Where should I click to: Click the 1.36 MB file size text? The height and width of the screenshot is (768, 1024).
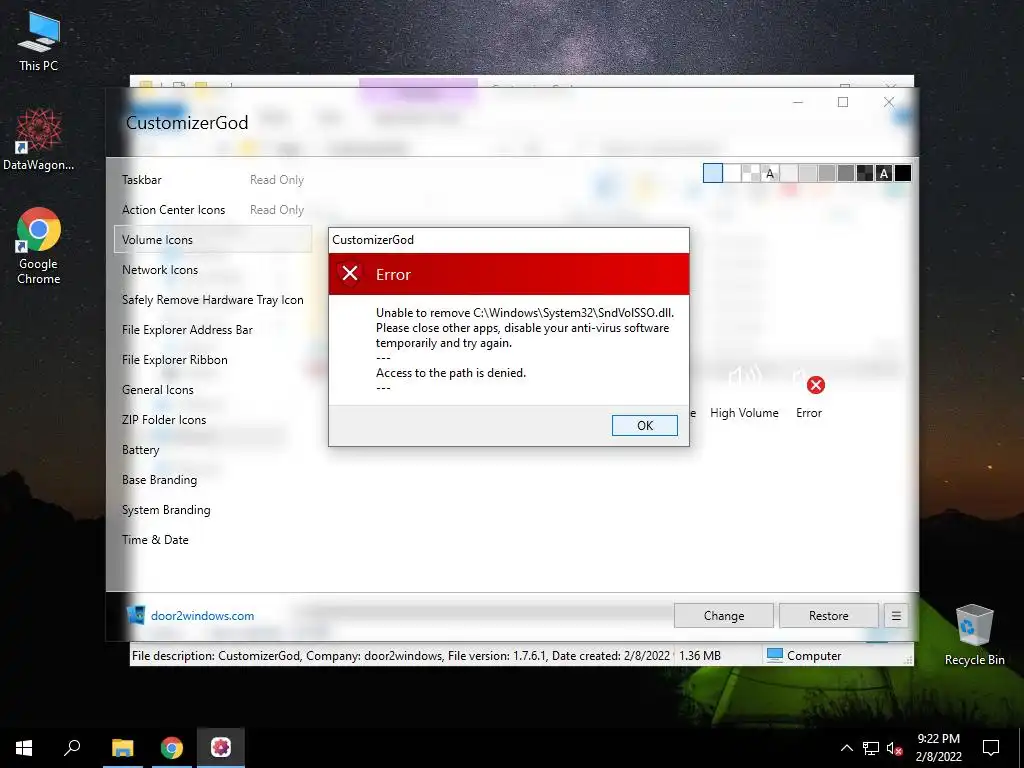pyautogui.click(x=699, y=655)
